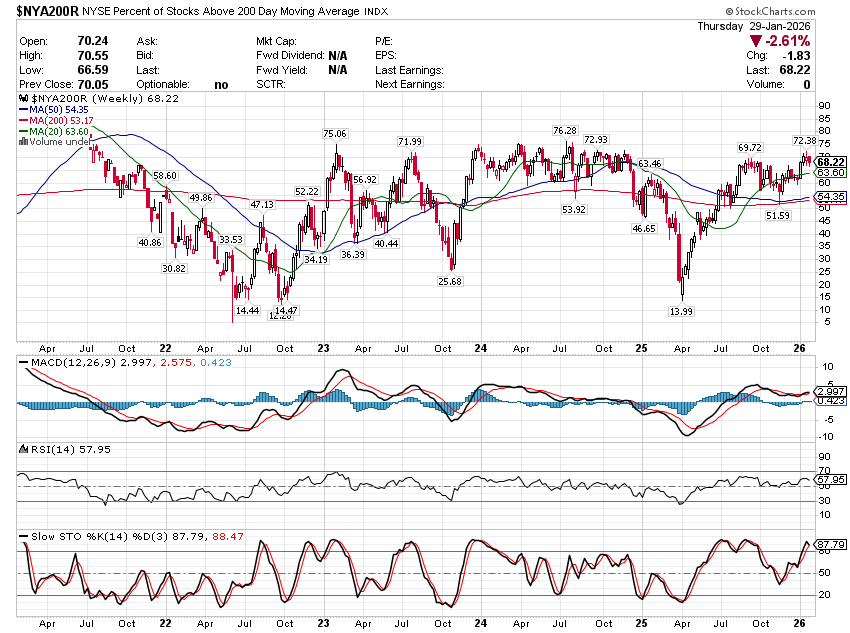Image resolution: width=850 pixels, height=633 pixels.
Task: Click the $NYA200R ticker symbol heading
Action: point(47,11)
